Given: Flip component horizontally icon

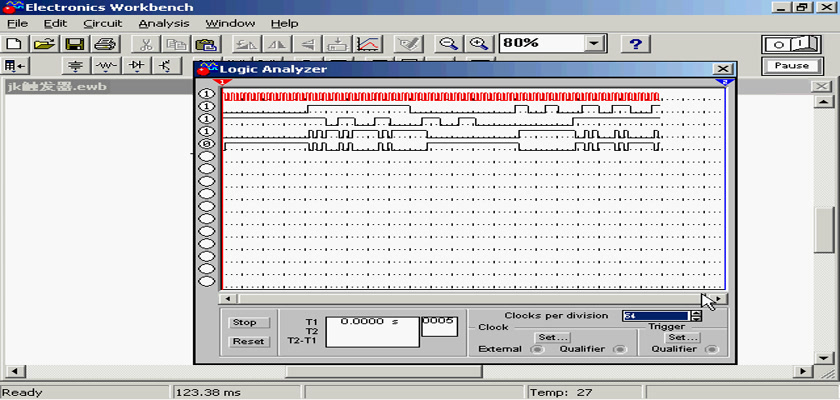Looking at the screenshot, I should pyautogui.click(x=276, y=44).
